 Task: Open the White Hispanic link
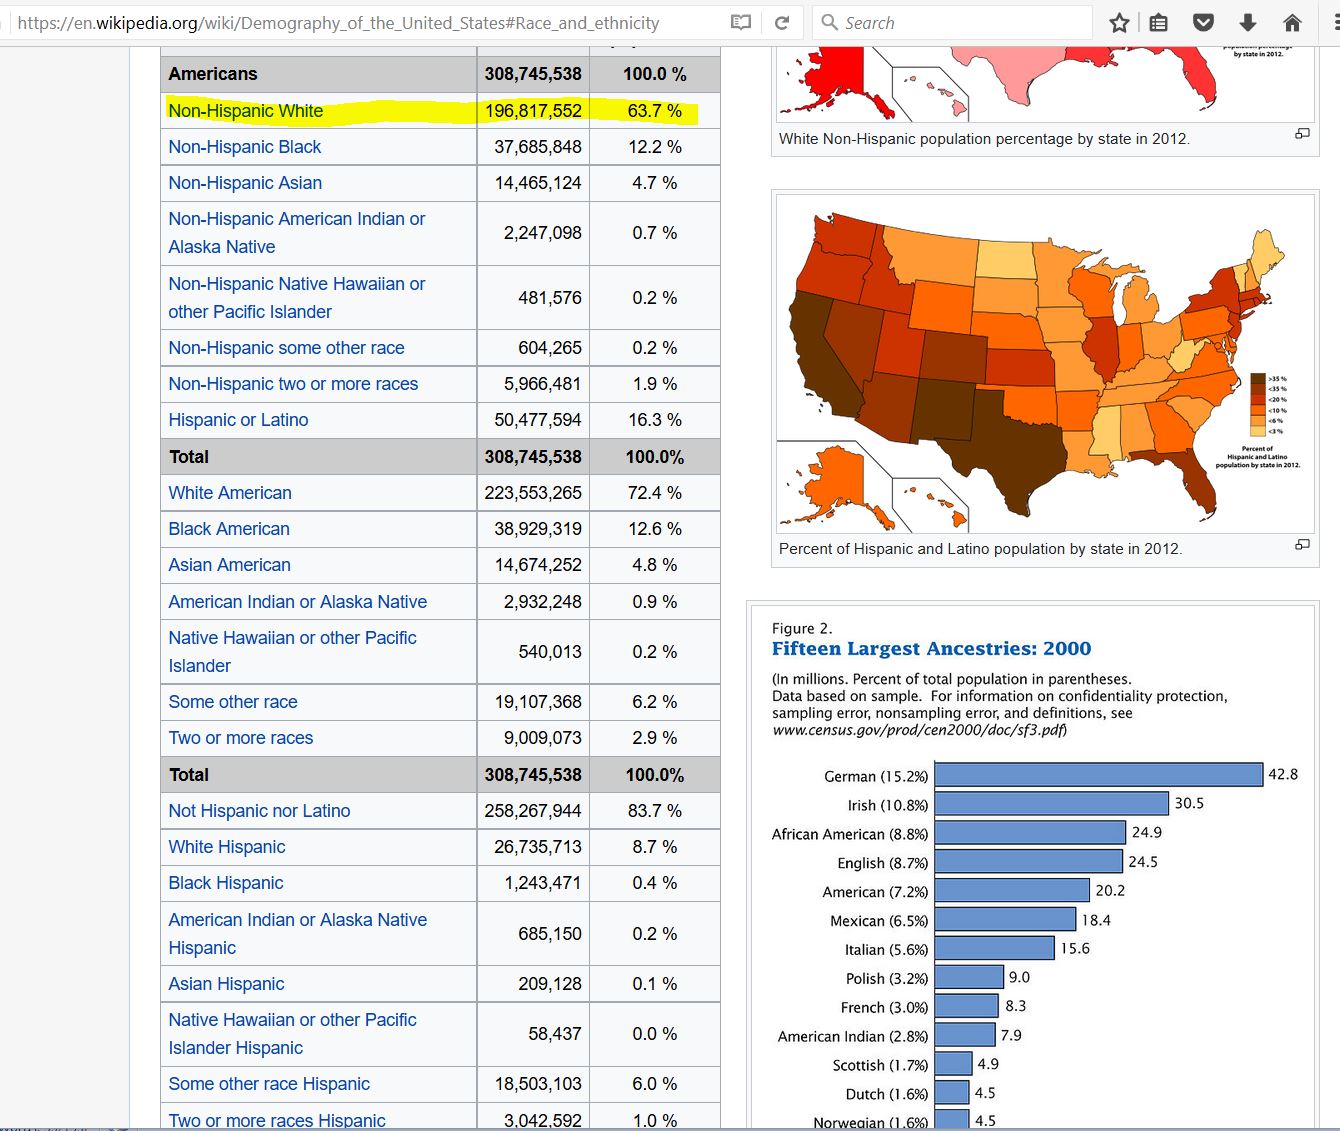click(226, 847)
